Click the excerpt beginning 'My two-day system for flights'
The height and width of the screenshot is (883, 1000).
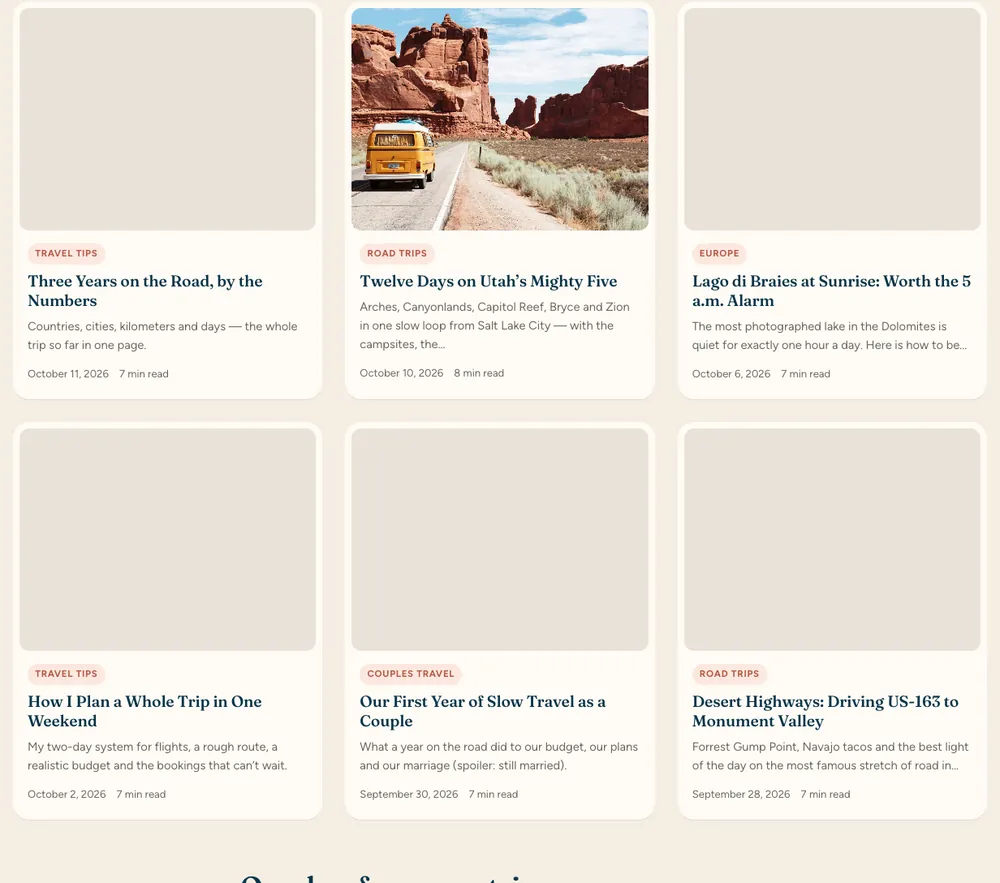tap(158, 755)
